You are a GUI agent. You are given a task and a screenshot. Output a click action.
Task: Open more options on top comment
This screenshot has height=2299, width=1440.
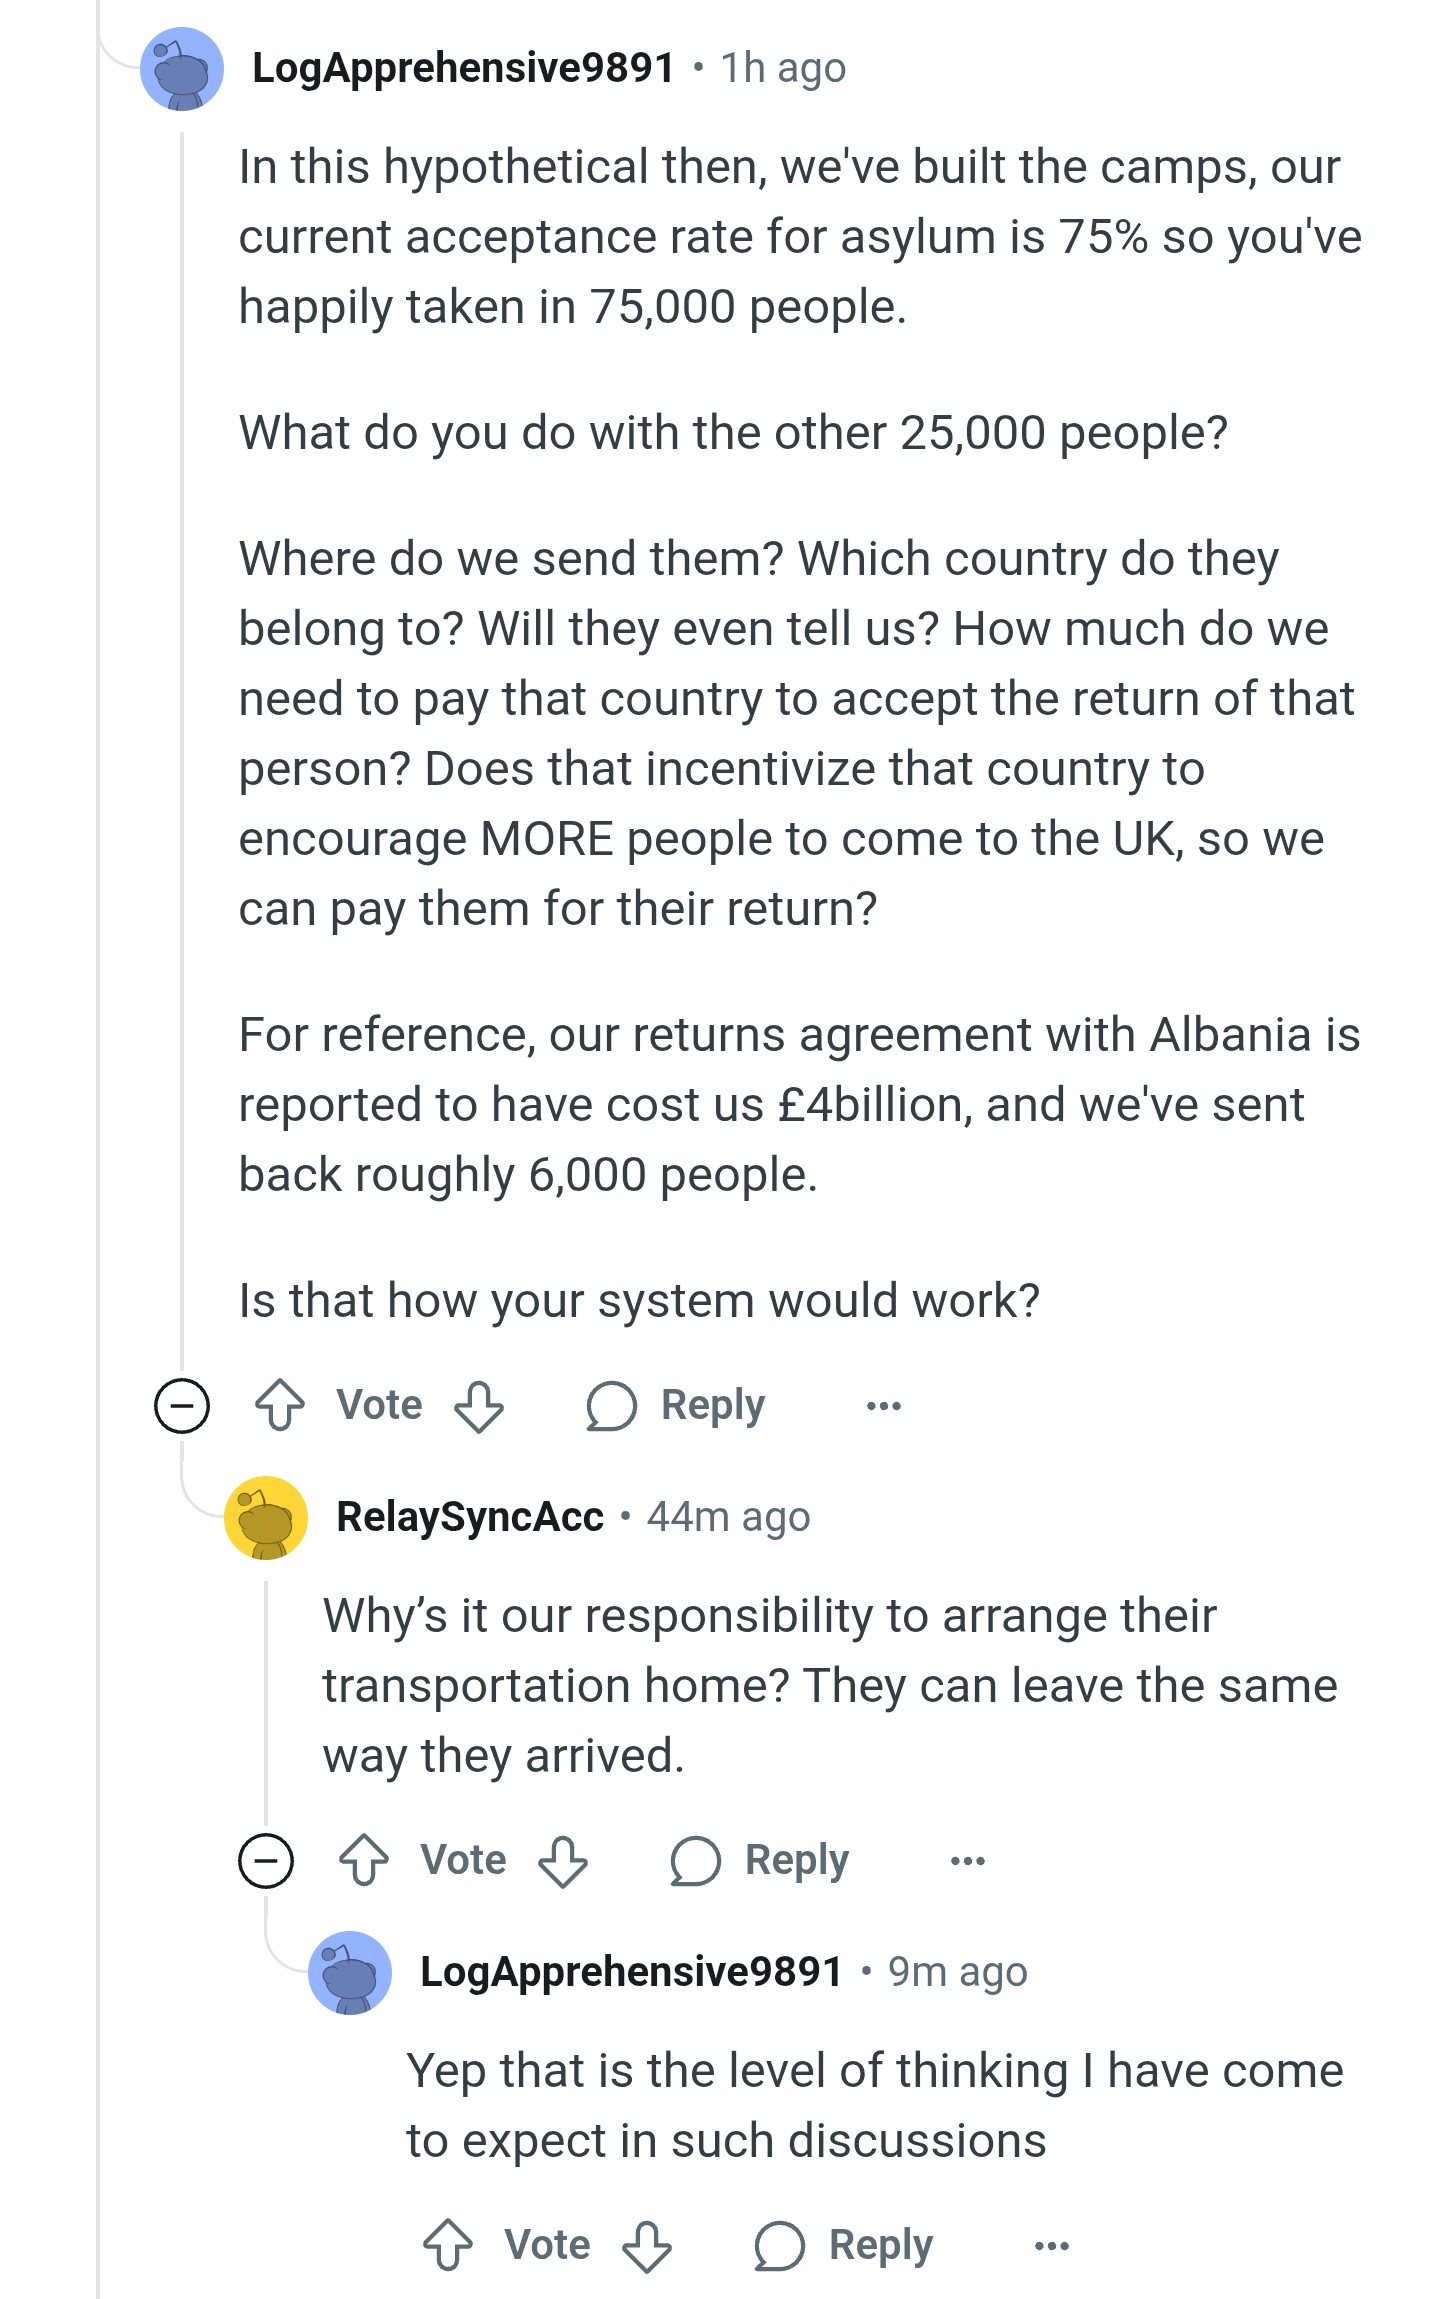tap(884, 1405)
